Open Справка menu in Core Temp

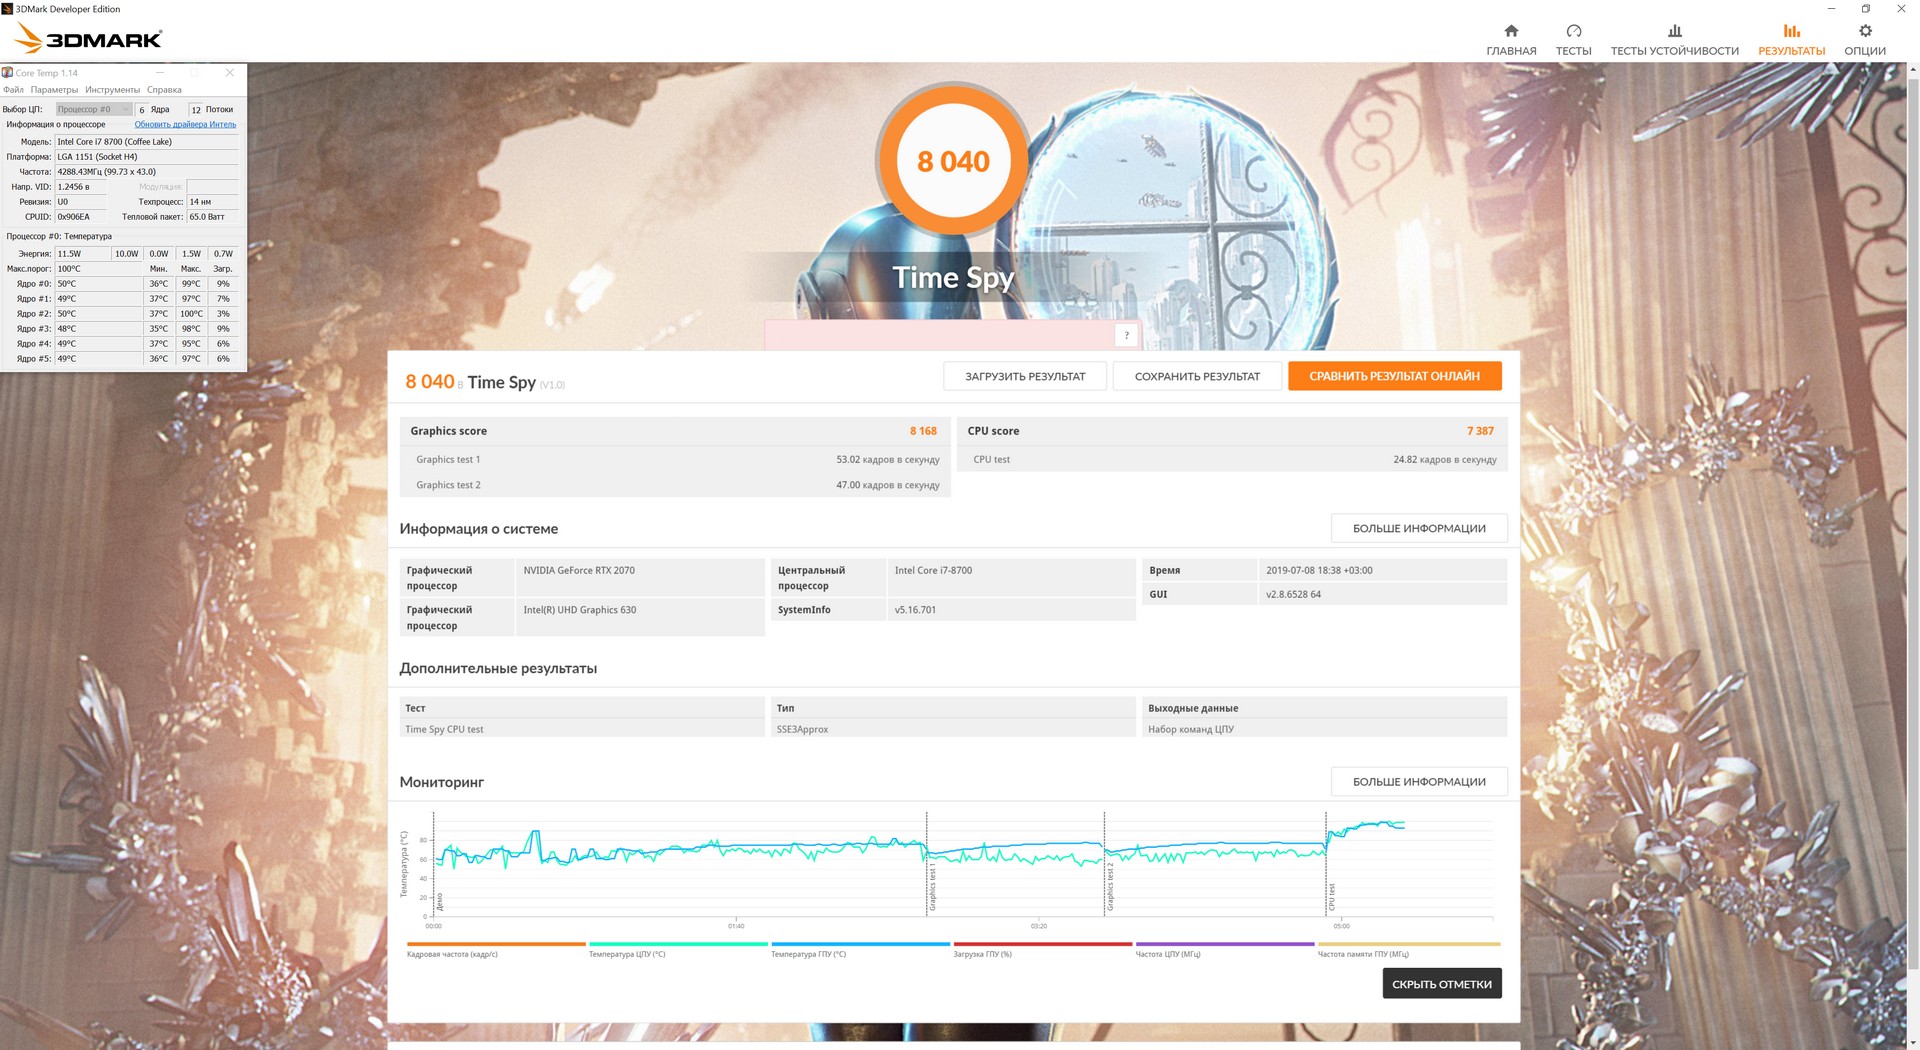click(x=164, y=90)
